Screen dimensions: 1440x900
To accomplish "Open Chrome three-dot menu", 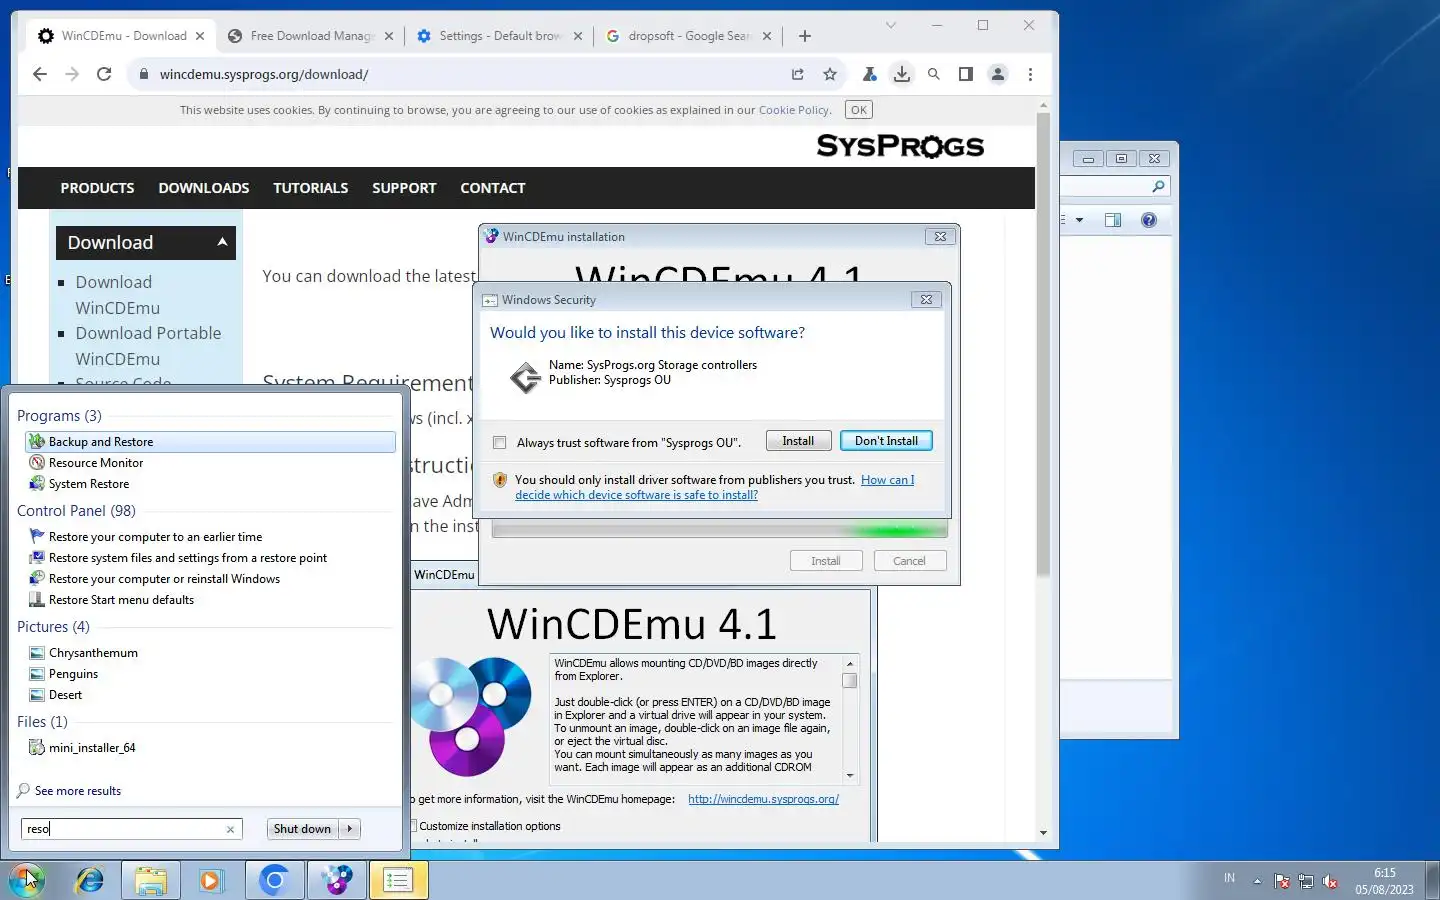I will 1030,74.
